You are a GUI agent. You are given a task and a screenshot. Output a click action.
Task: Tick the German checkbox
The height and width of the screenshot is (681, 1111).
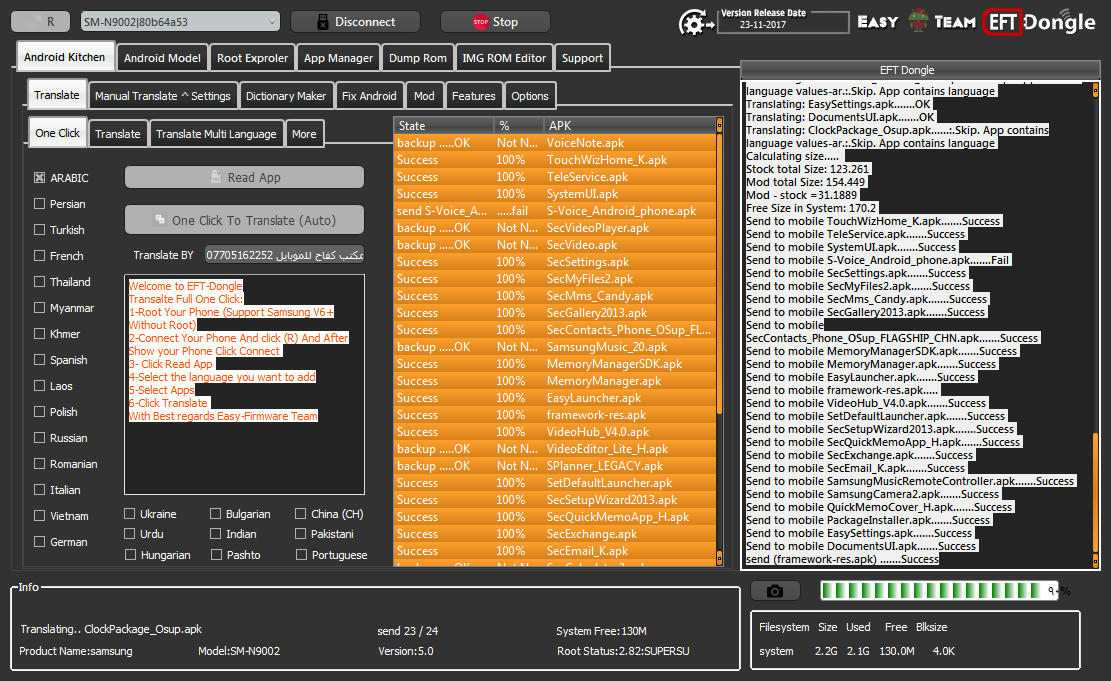(x=40, y=542)
